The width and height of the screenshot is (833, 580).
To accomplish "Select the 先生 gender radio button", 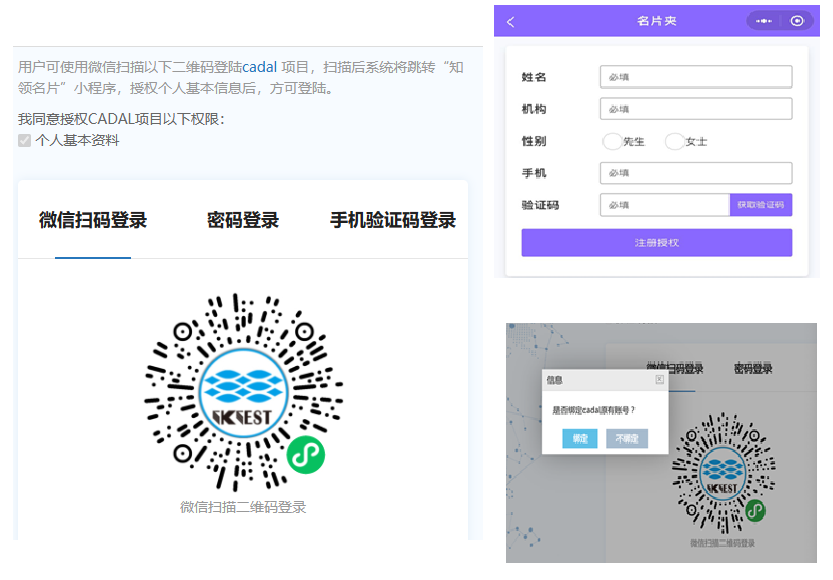I will 612,141.
